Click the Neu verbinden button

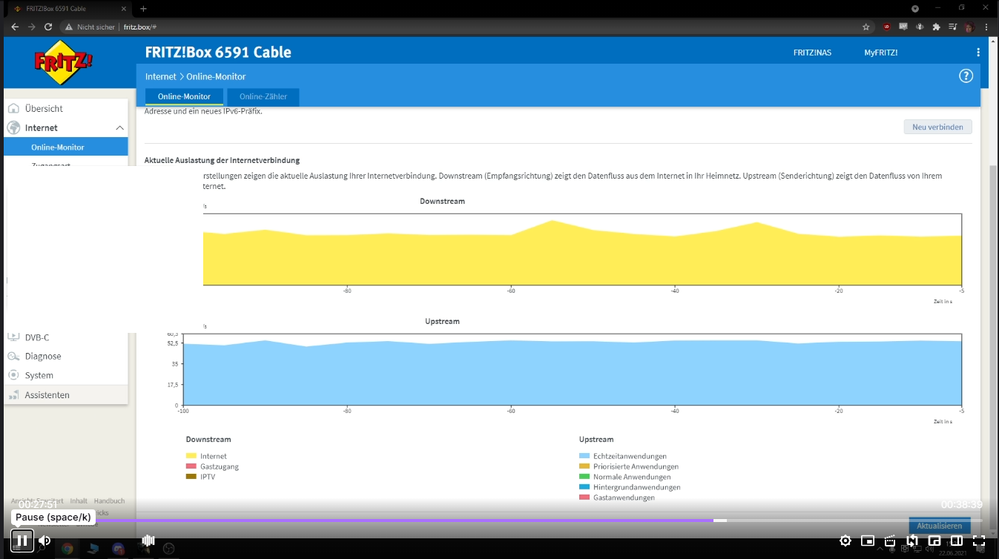tap(938, 127)
